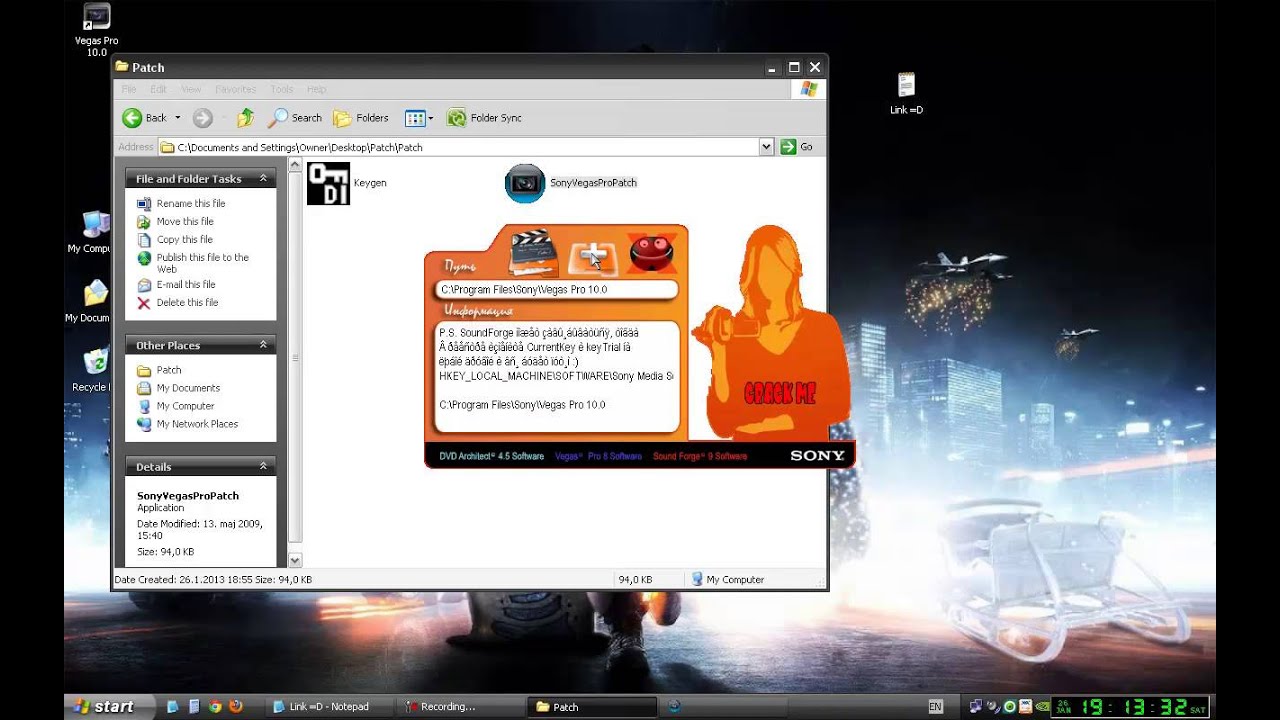
Task: Click Delete this file link
Action: [187, 302]
